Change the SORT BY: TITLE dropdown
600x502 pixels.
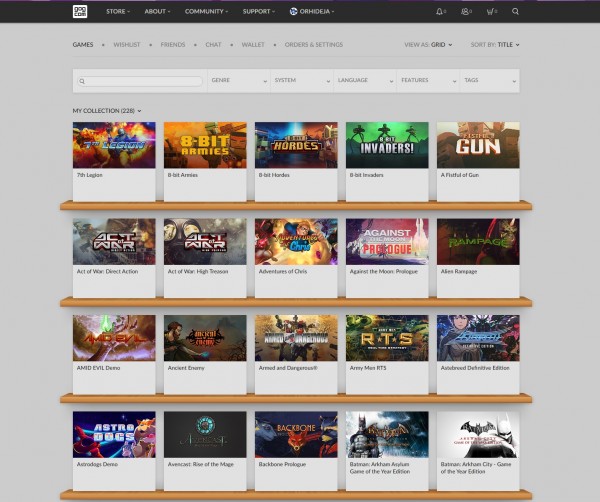click(495, 45)
